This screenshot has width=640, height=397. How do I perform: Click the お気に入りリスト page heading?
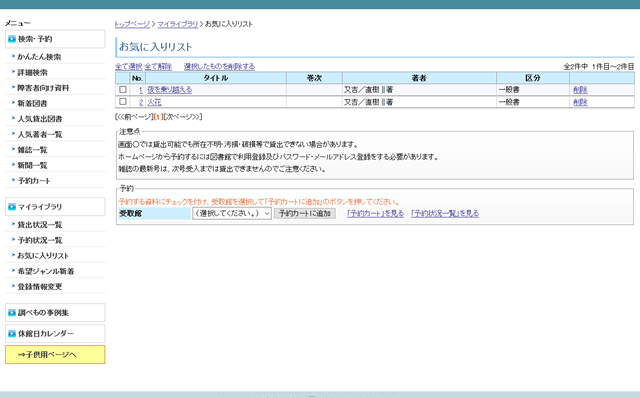(x=156, y=47)
